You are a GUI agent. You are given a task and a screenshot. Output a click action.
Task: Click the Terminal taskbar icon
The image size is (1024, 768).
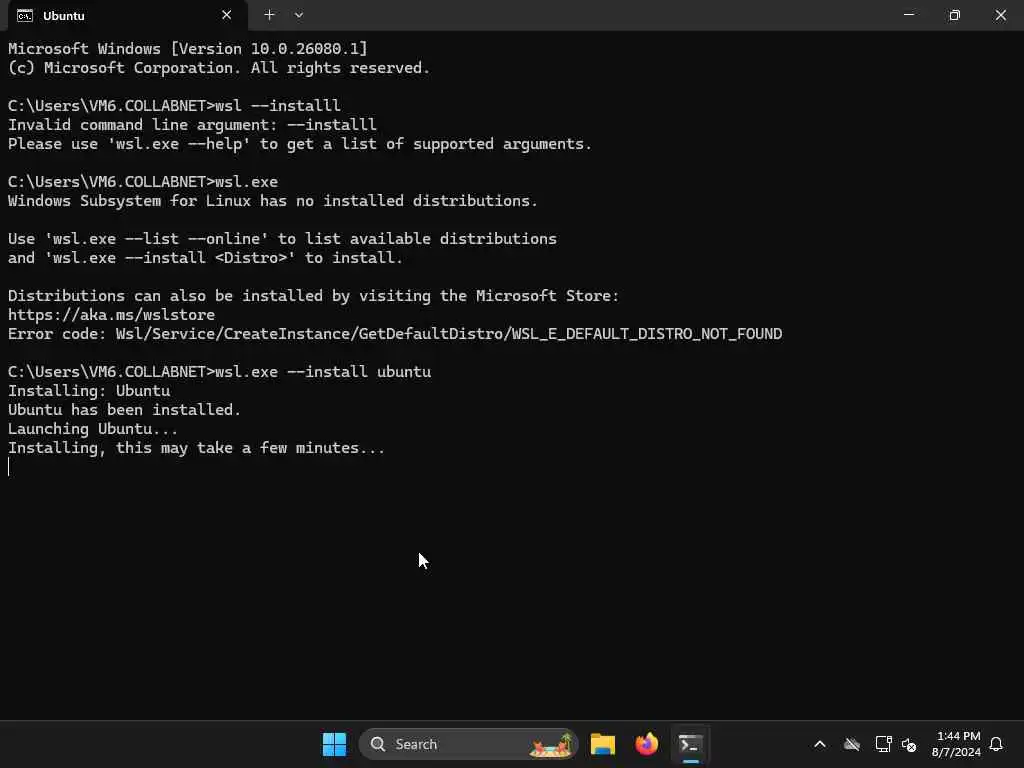(690, 744)
